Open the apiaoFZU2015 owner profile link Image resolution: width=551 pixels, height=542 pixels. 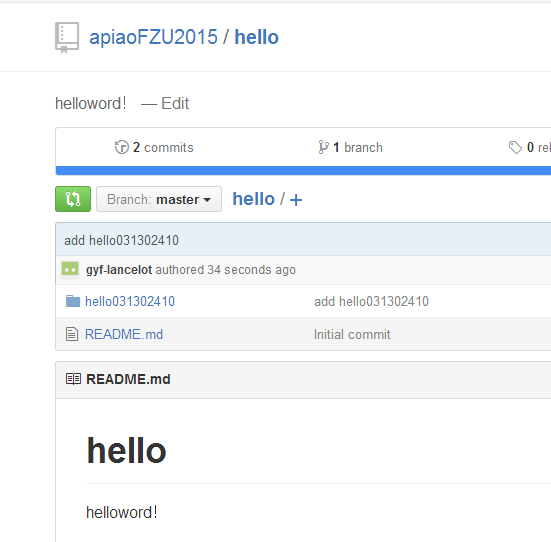(x=154, y=37)
